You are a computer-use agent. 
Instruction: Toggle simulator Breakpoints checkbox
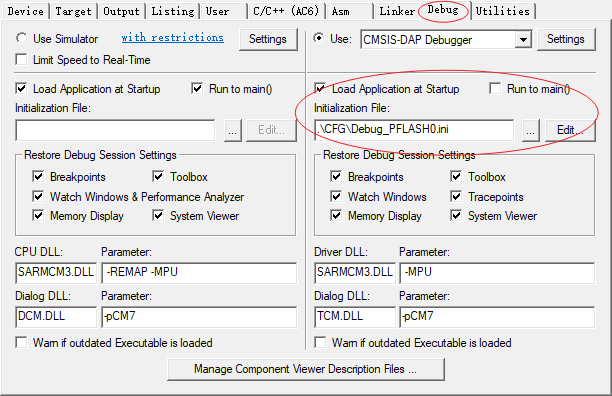38,176
